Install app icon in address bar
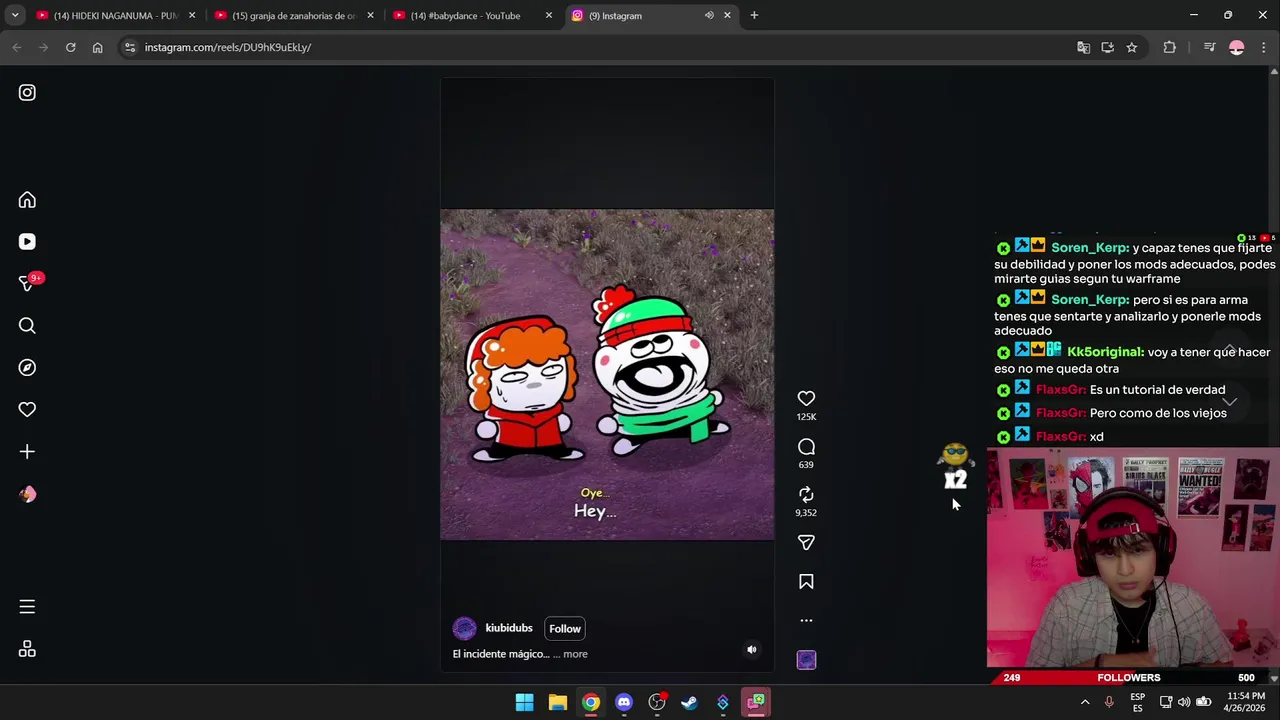The image size is (1280, 720). (1107, 47)
